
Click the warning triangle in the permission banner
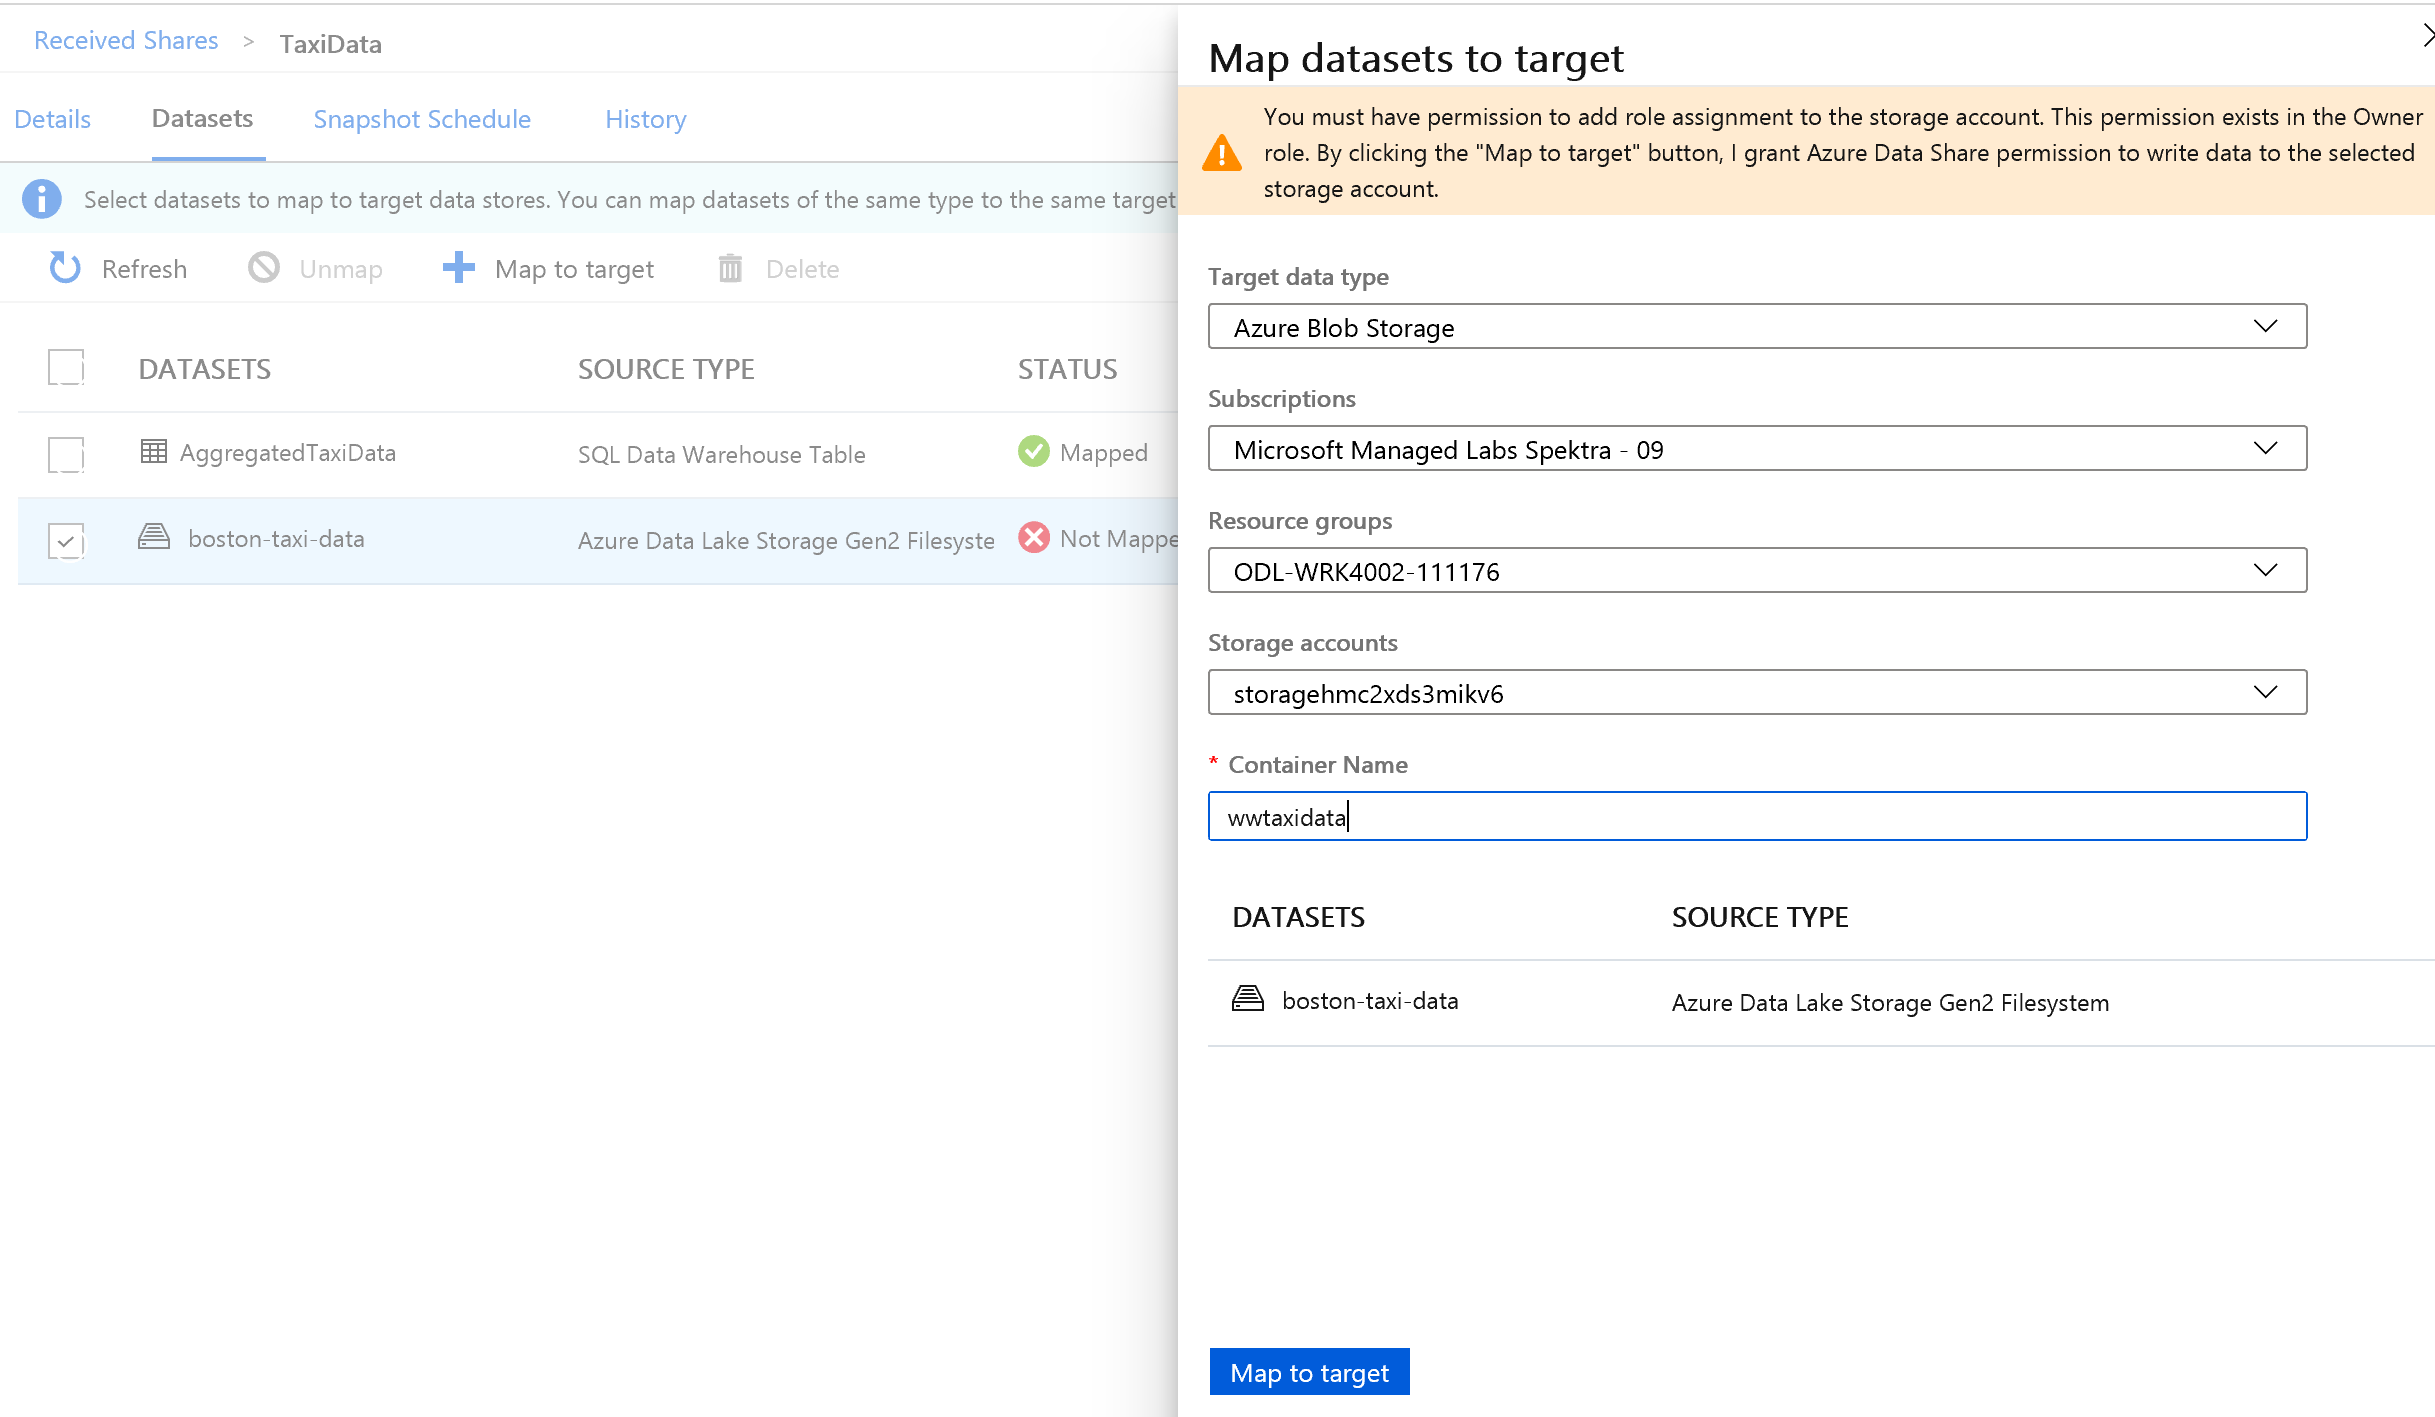[1222, 153]
